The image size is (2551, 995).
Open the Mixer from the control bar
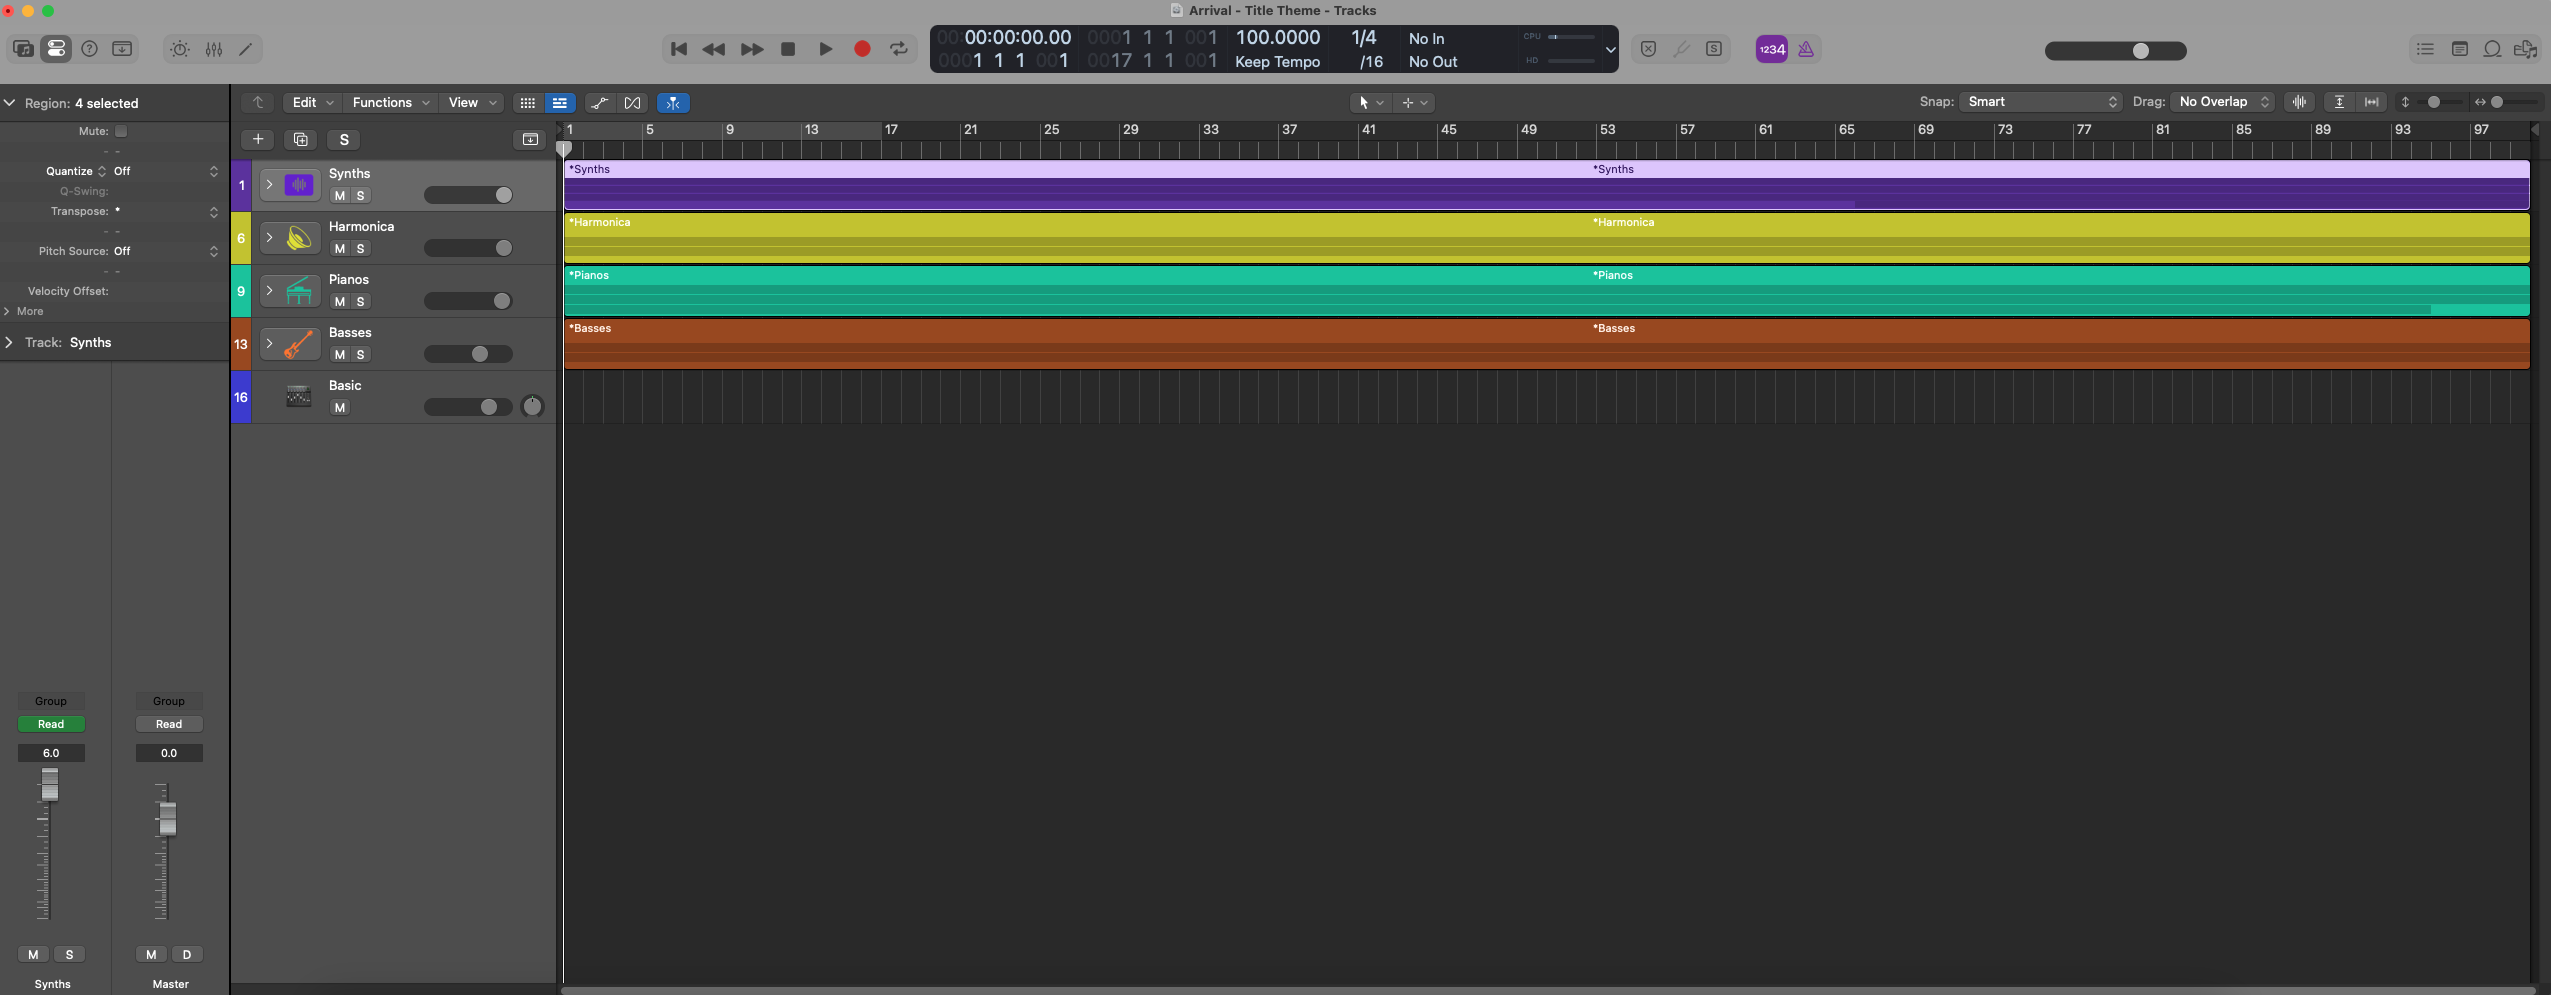coord(214,49)
